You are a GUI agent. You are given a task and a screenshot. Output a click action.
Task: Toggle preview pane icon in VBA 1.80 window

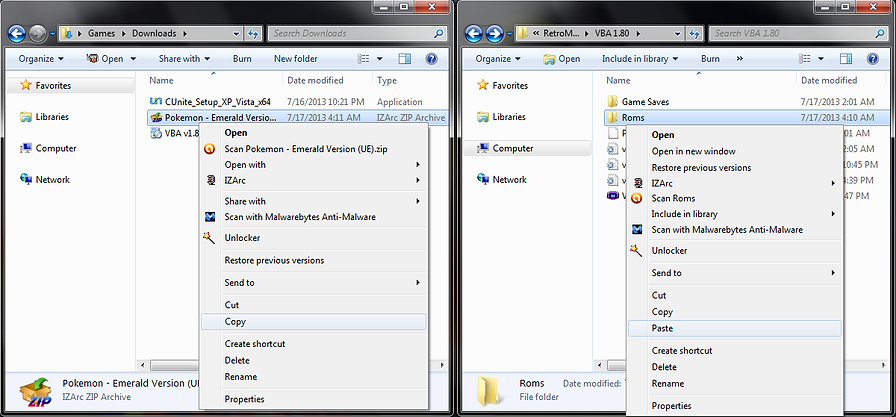[846, 59]
